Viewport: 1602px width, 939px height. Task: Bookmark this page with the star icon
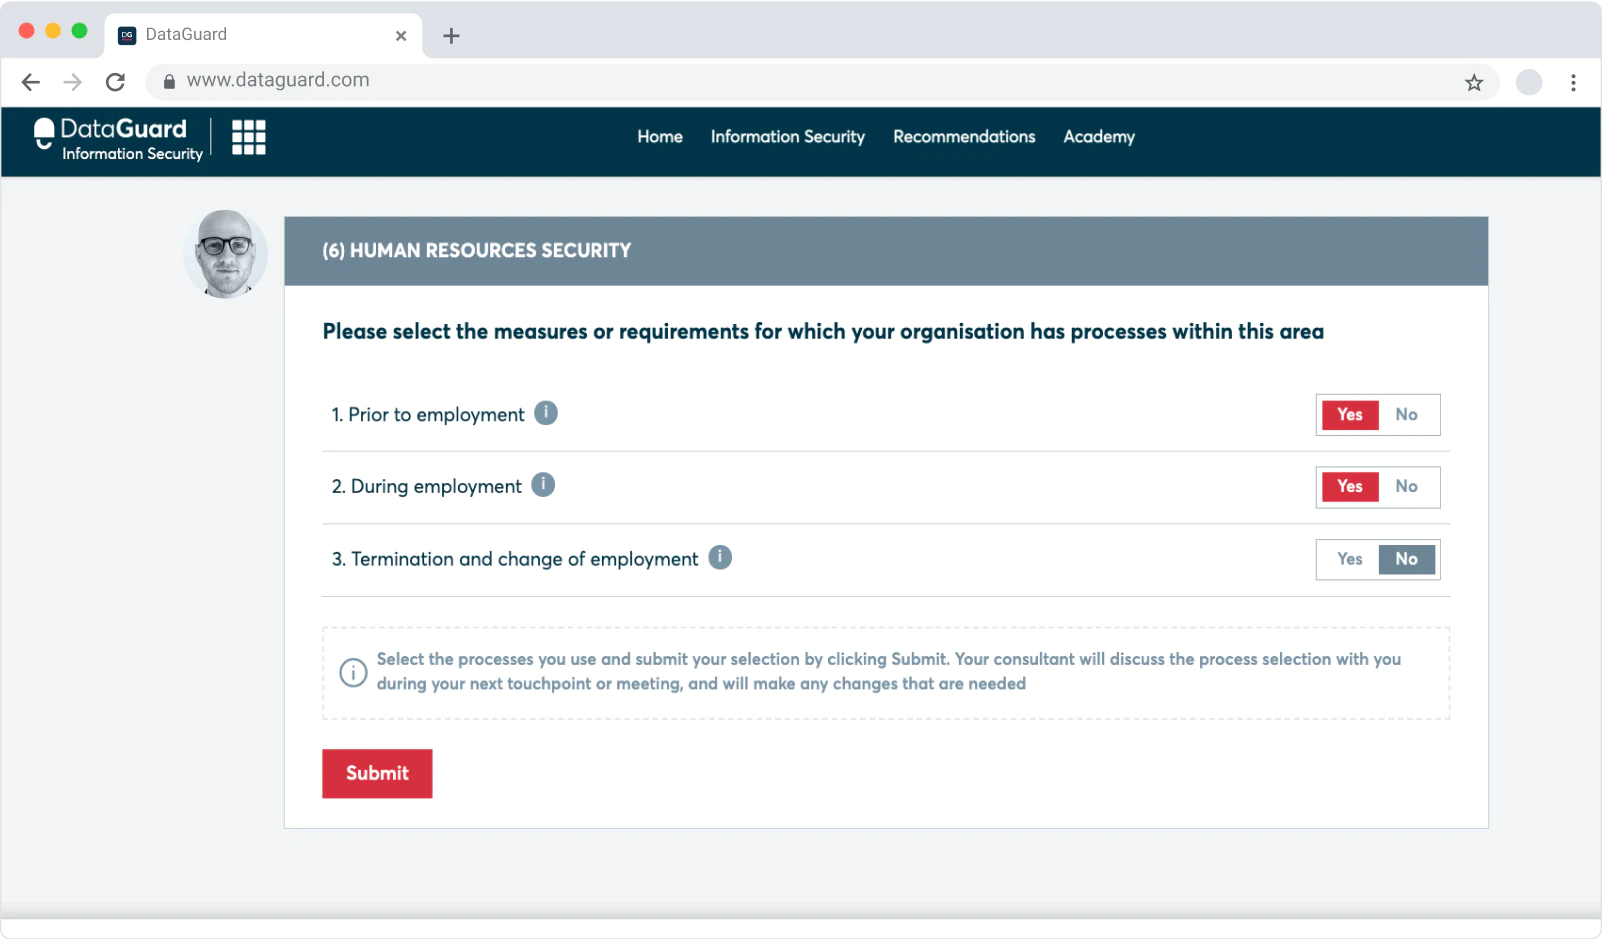[1473, 83]
